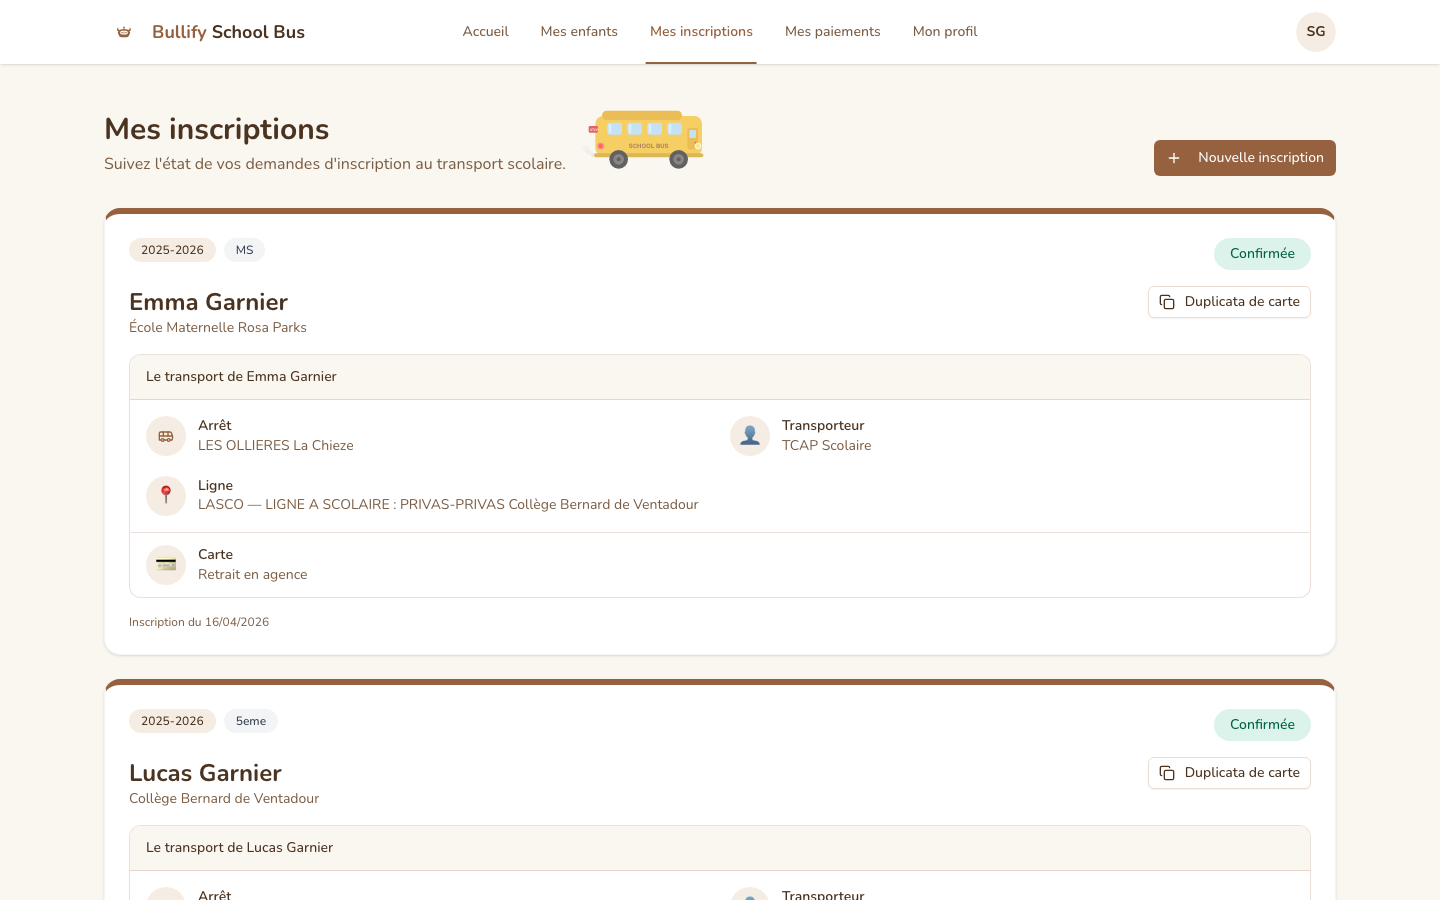This screenshot has height=900, width=1440.
Task: Click the copy icon in Lucas's Duplicata button
Action: pos(1167,773)
